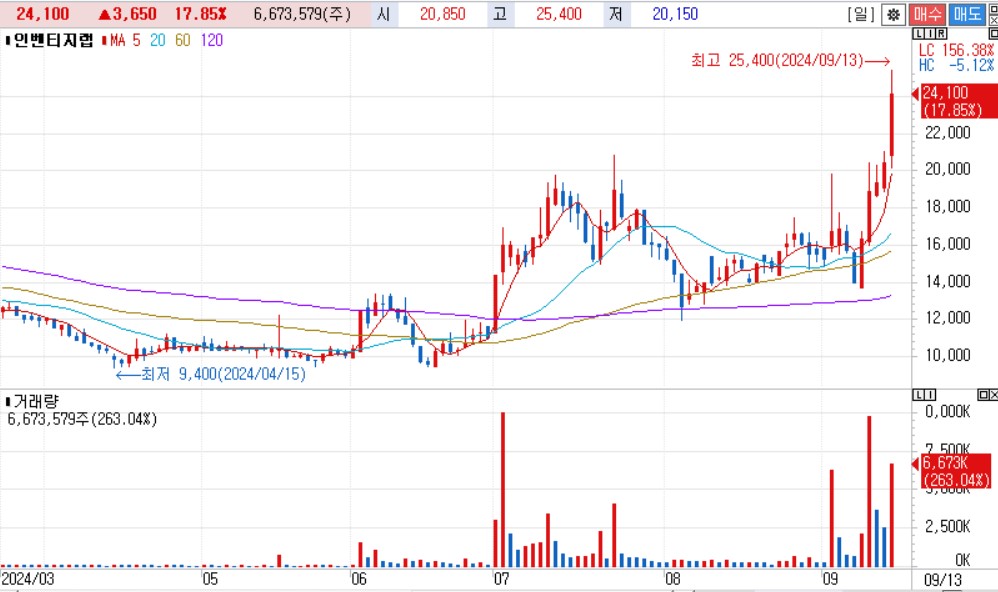Viewport: 998px width, 592px height.
Task: Click the 08 month axis label
Action: [x=673, y=579]
